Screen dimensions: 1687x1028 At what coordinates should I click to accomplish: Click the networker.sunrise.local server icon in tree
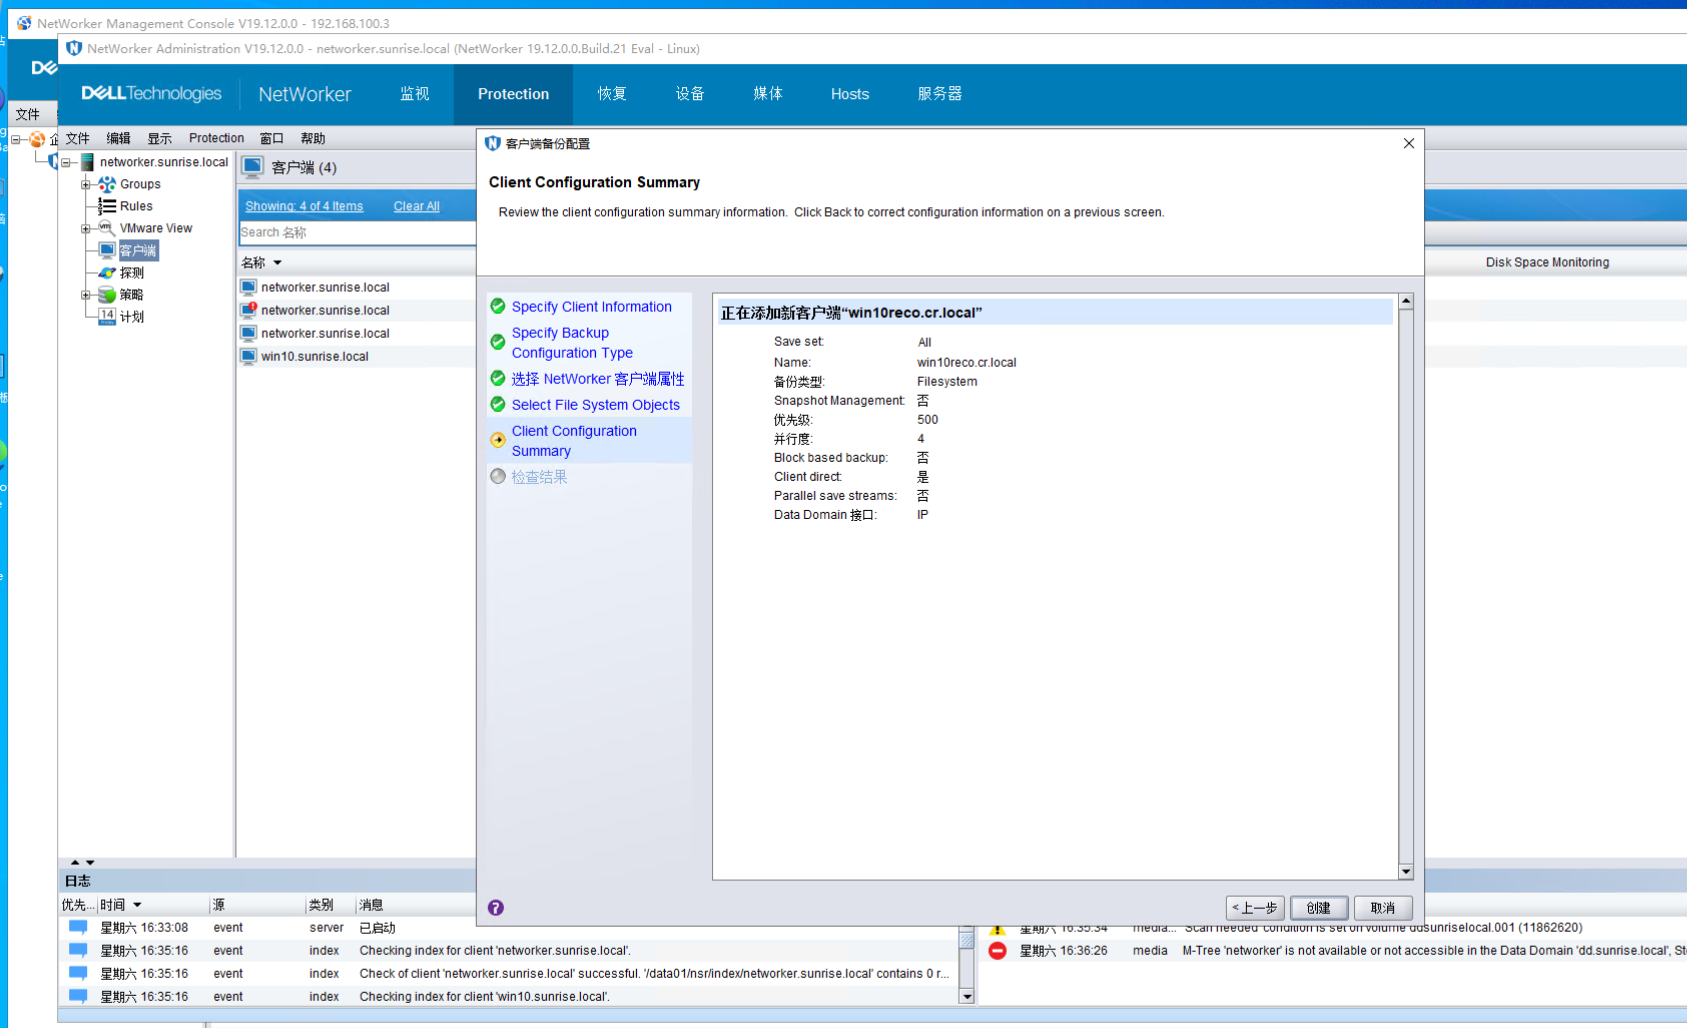coord(87,162)
